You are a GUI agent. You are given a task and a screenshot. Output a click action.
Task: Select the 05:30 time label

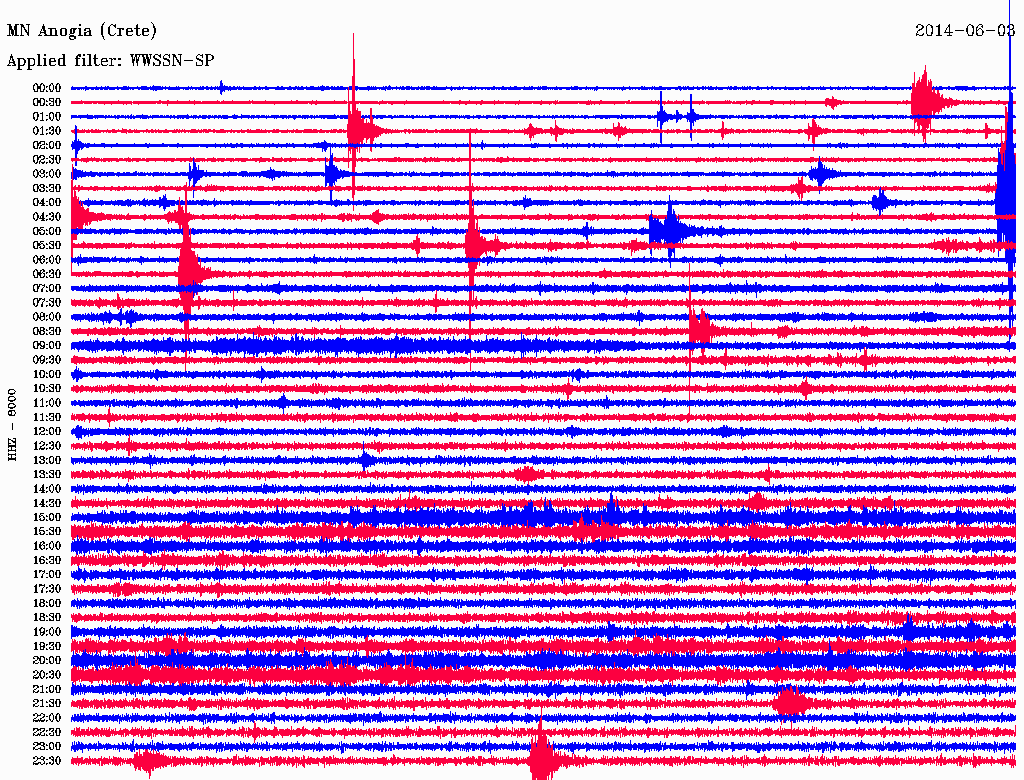click(x=47, y=245)
